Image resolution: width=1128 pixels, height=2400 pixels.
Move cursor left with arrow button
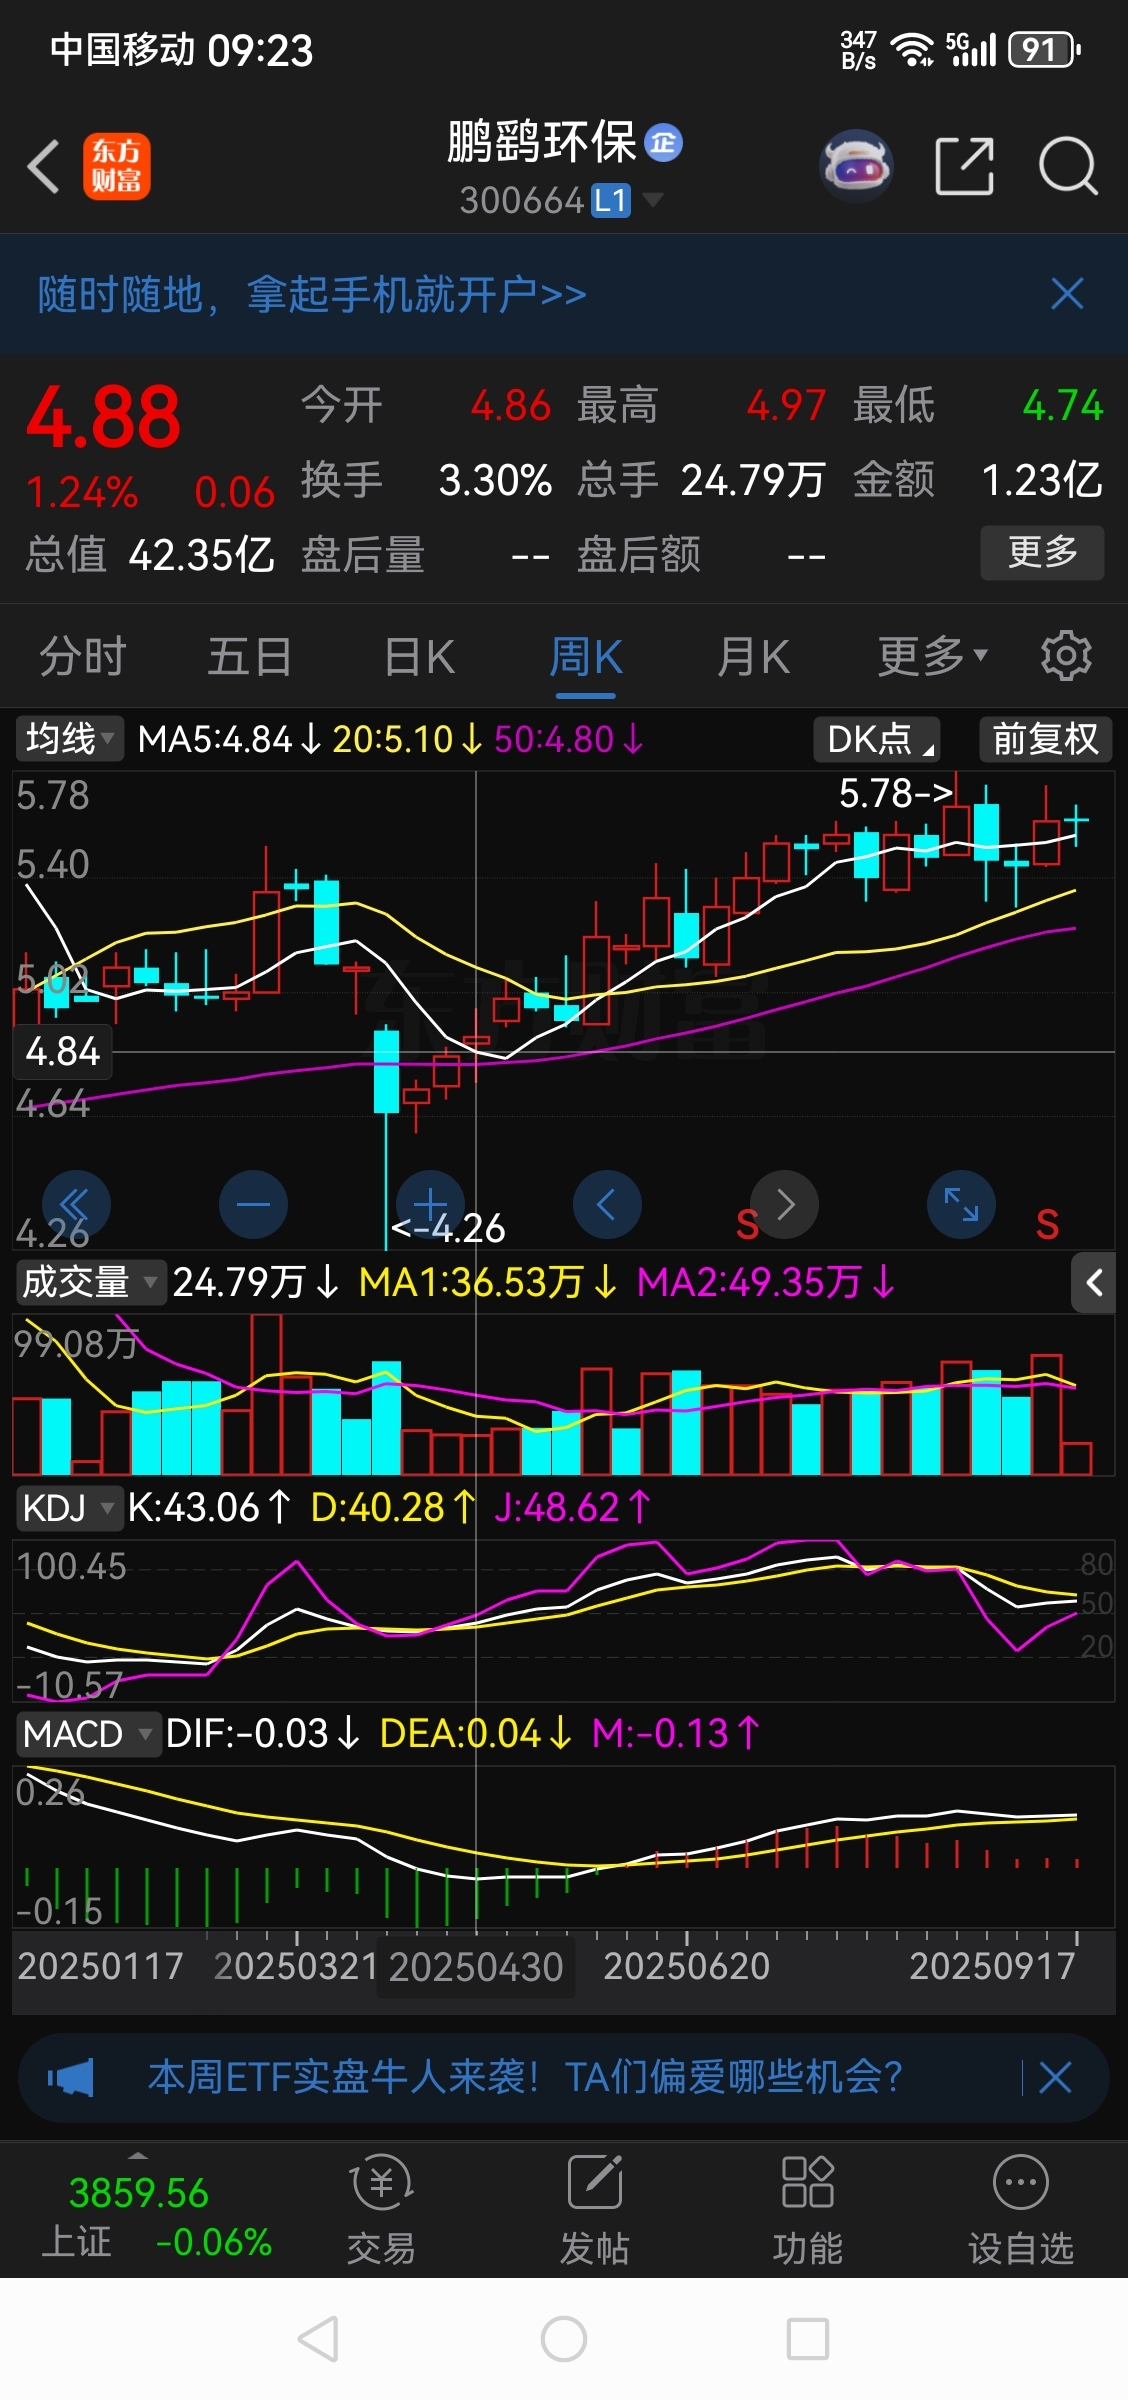click(607, 1204)
